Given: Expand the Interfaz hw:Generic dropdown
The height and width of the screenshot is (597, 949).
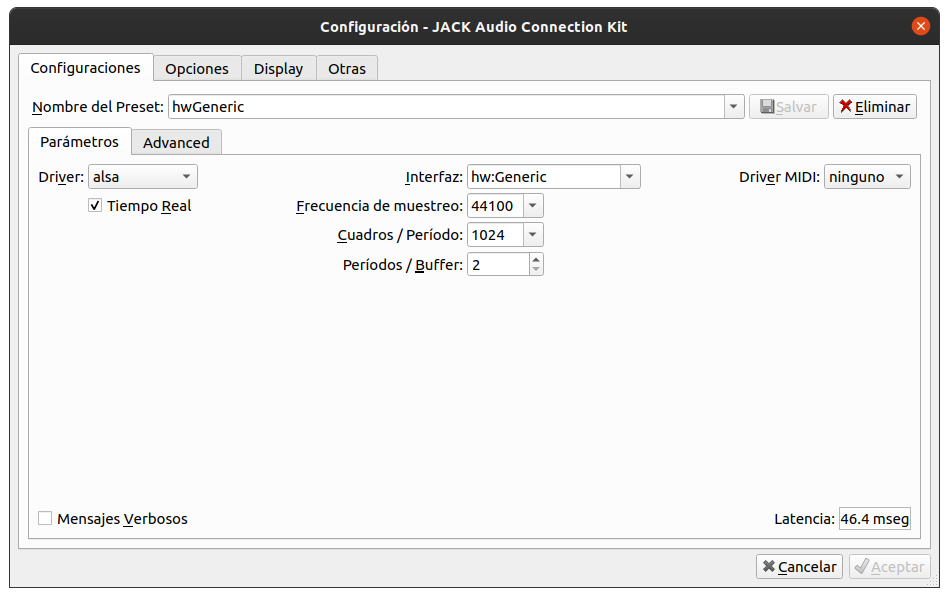Looking at the screenshot, I should (x=629, y=177).
